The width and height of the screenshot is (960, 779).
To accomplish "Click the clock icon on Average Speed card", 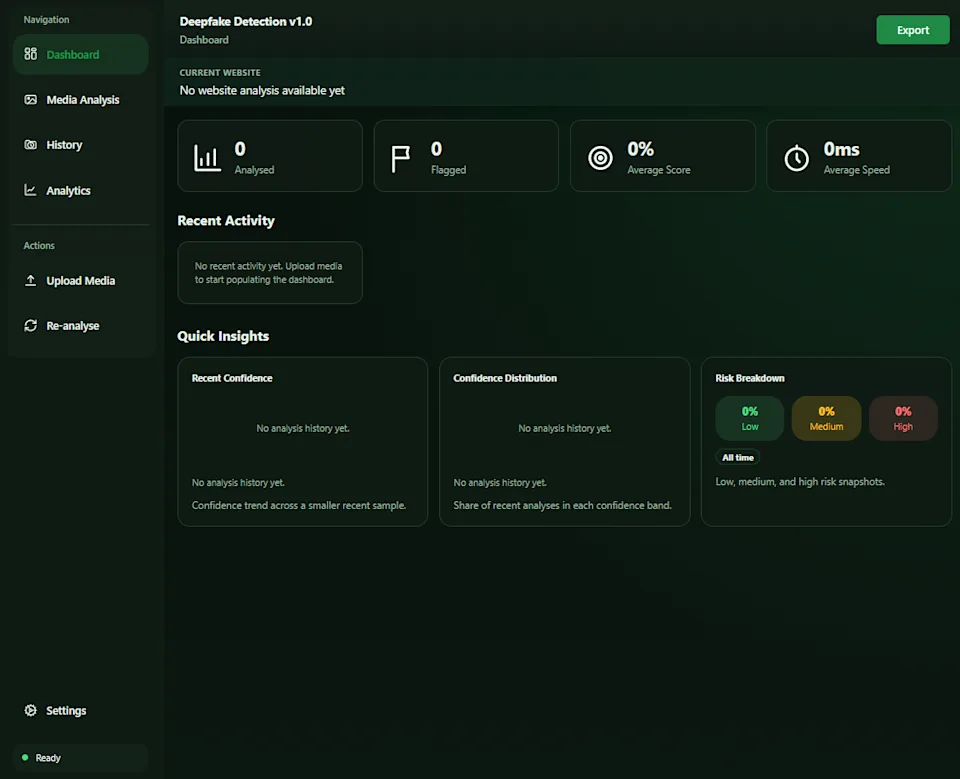I will pyautogui.click(x=797, y=157).
